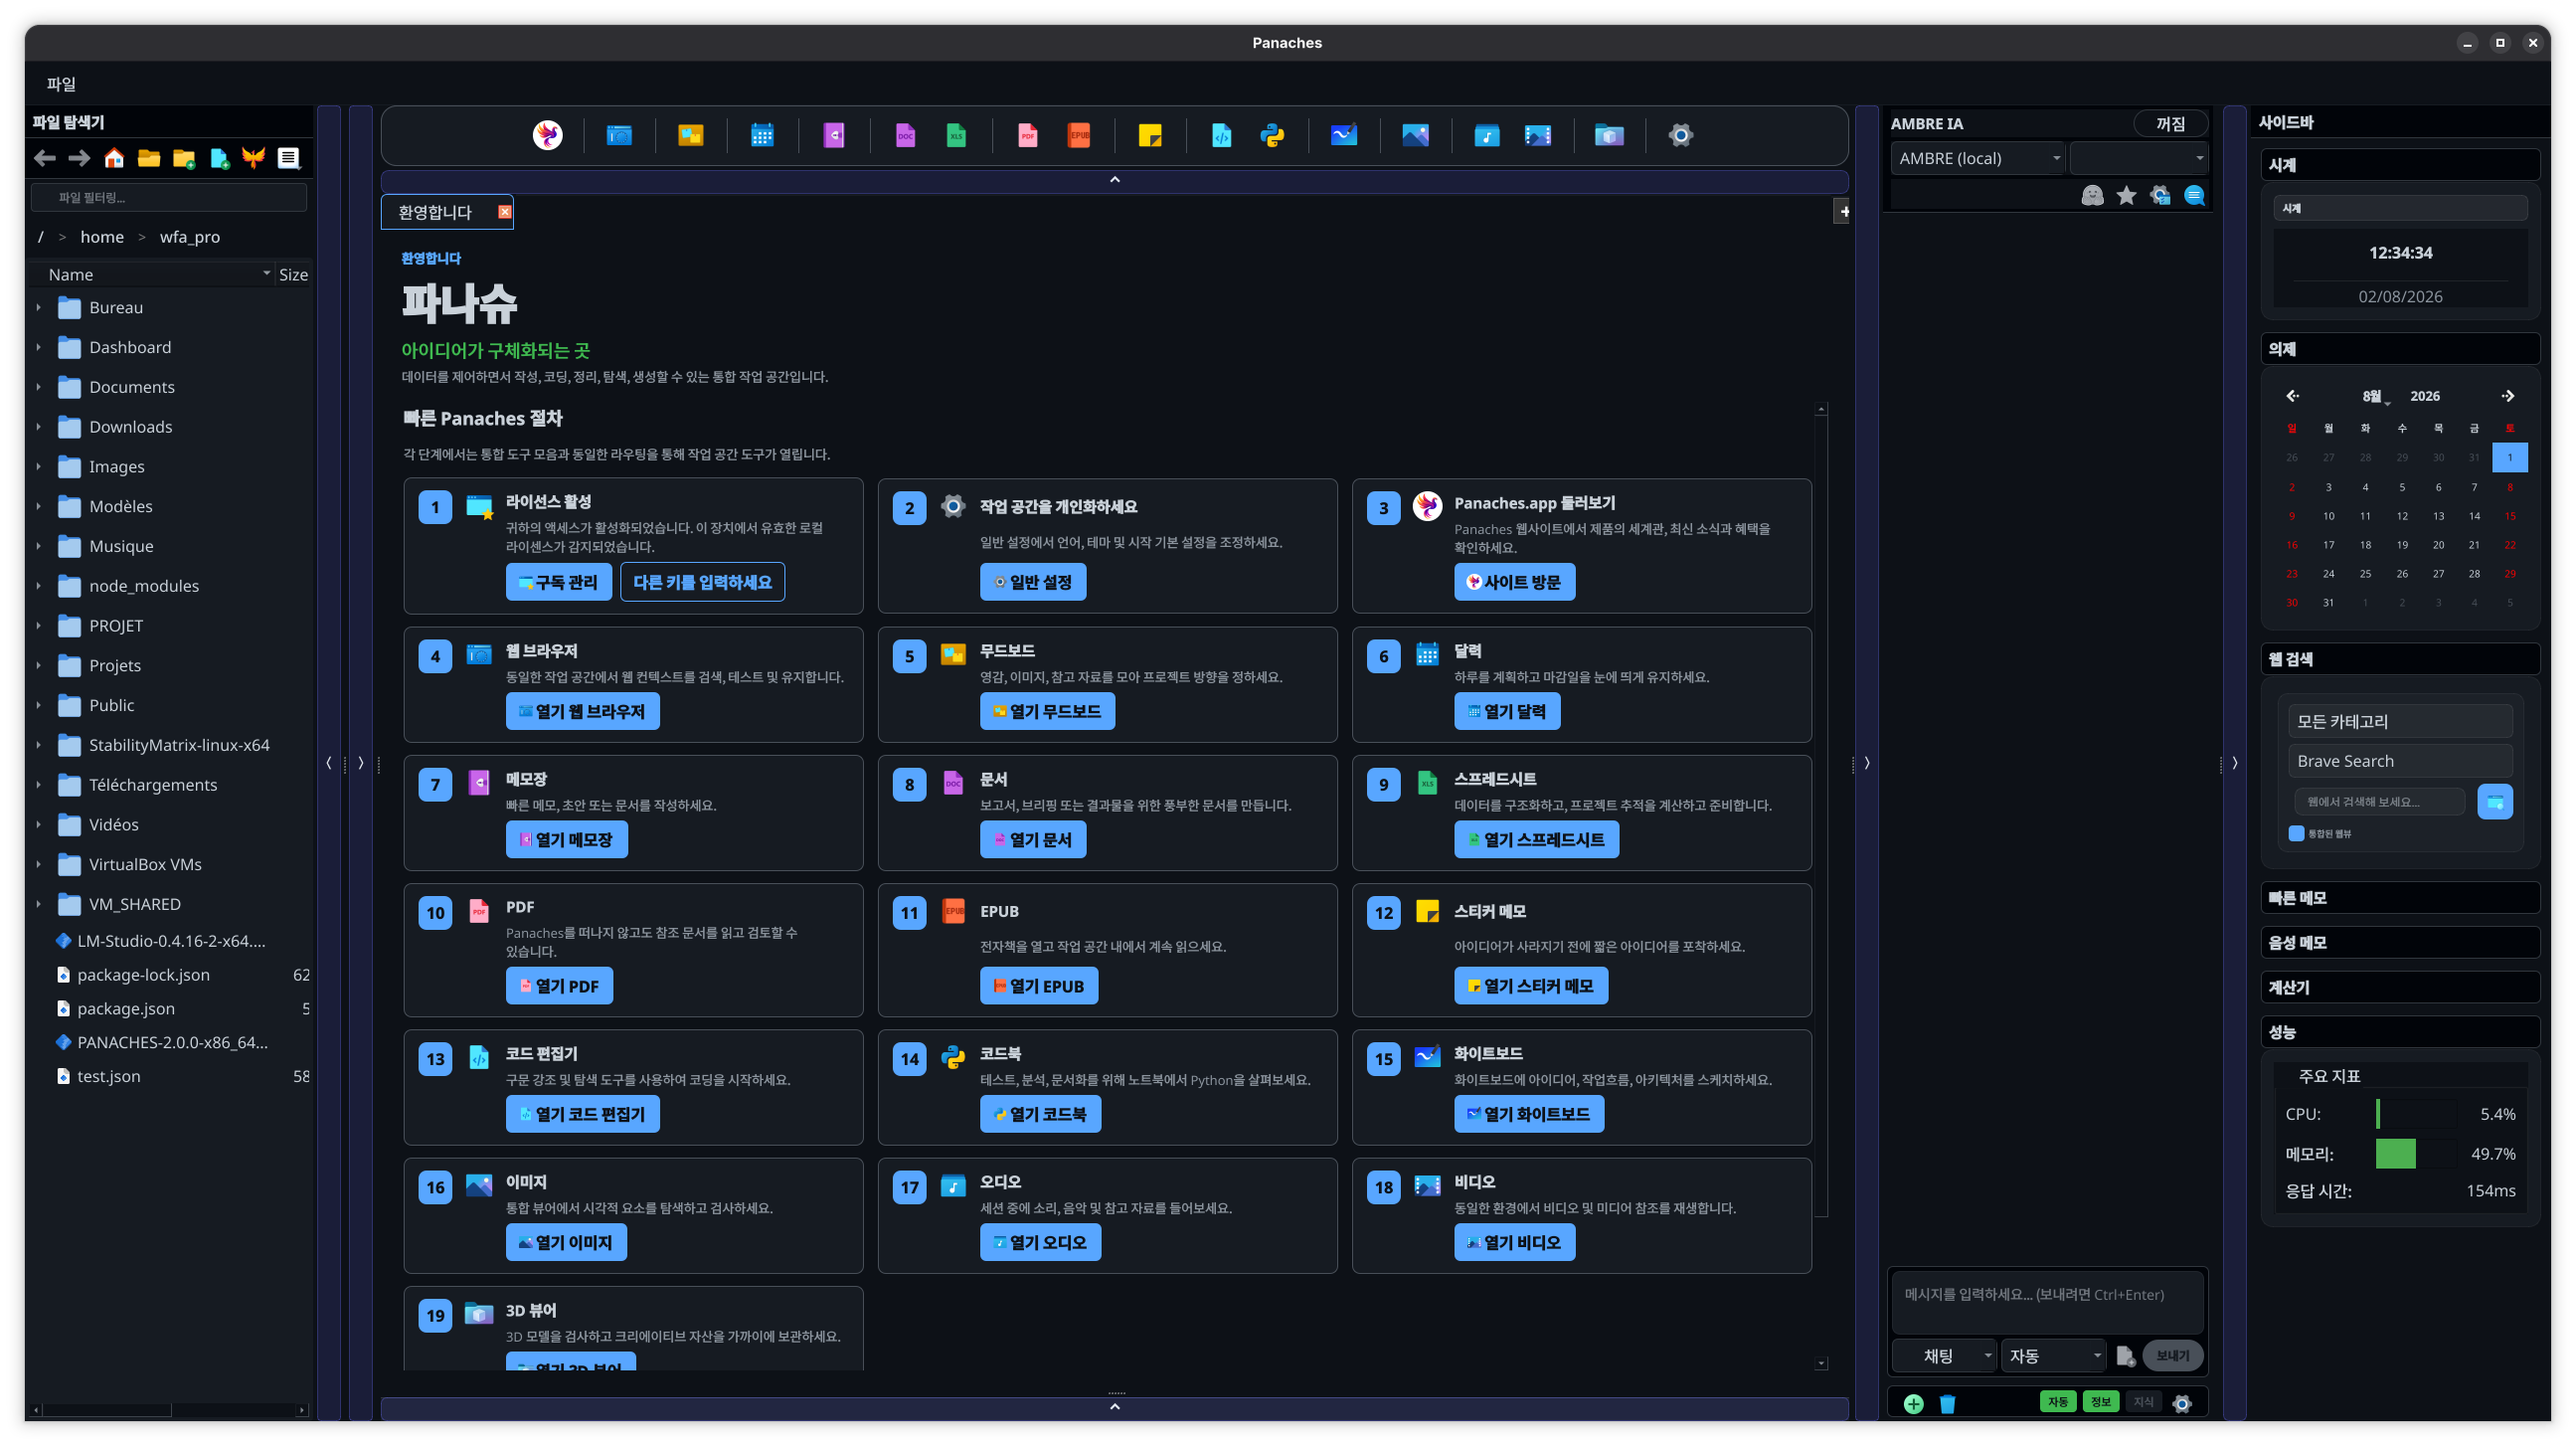Click the green 메모리 usage bar
Image resolution: width=2576 pixels, height=1446 pixels.
coord(2416,1155)
